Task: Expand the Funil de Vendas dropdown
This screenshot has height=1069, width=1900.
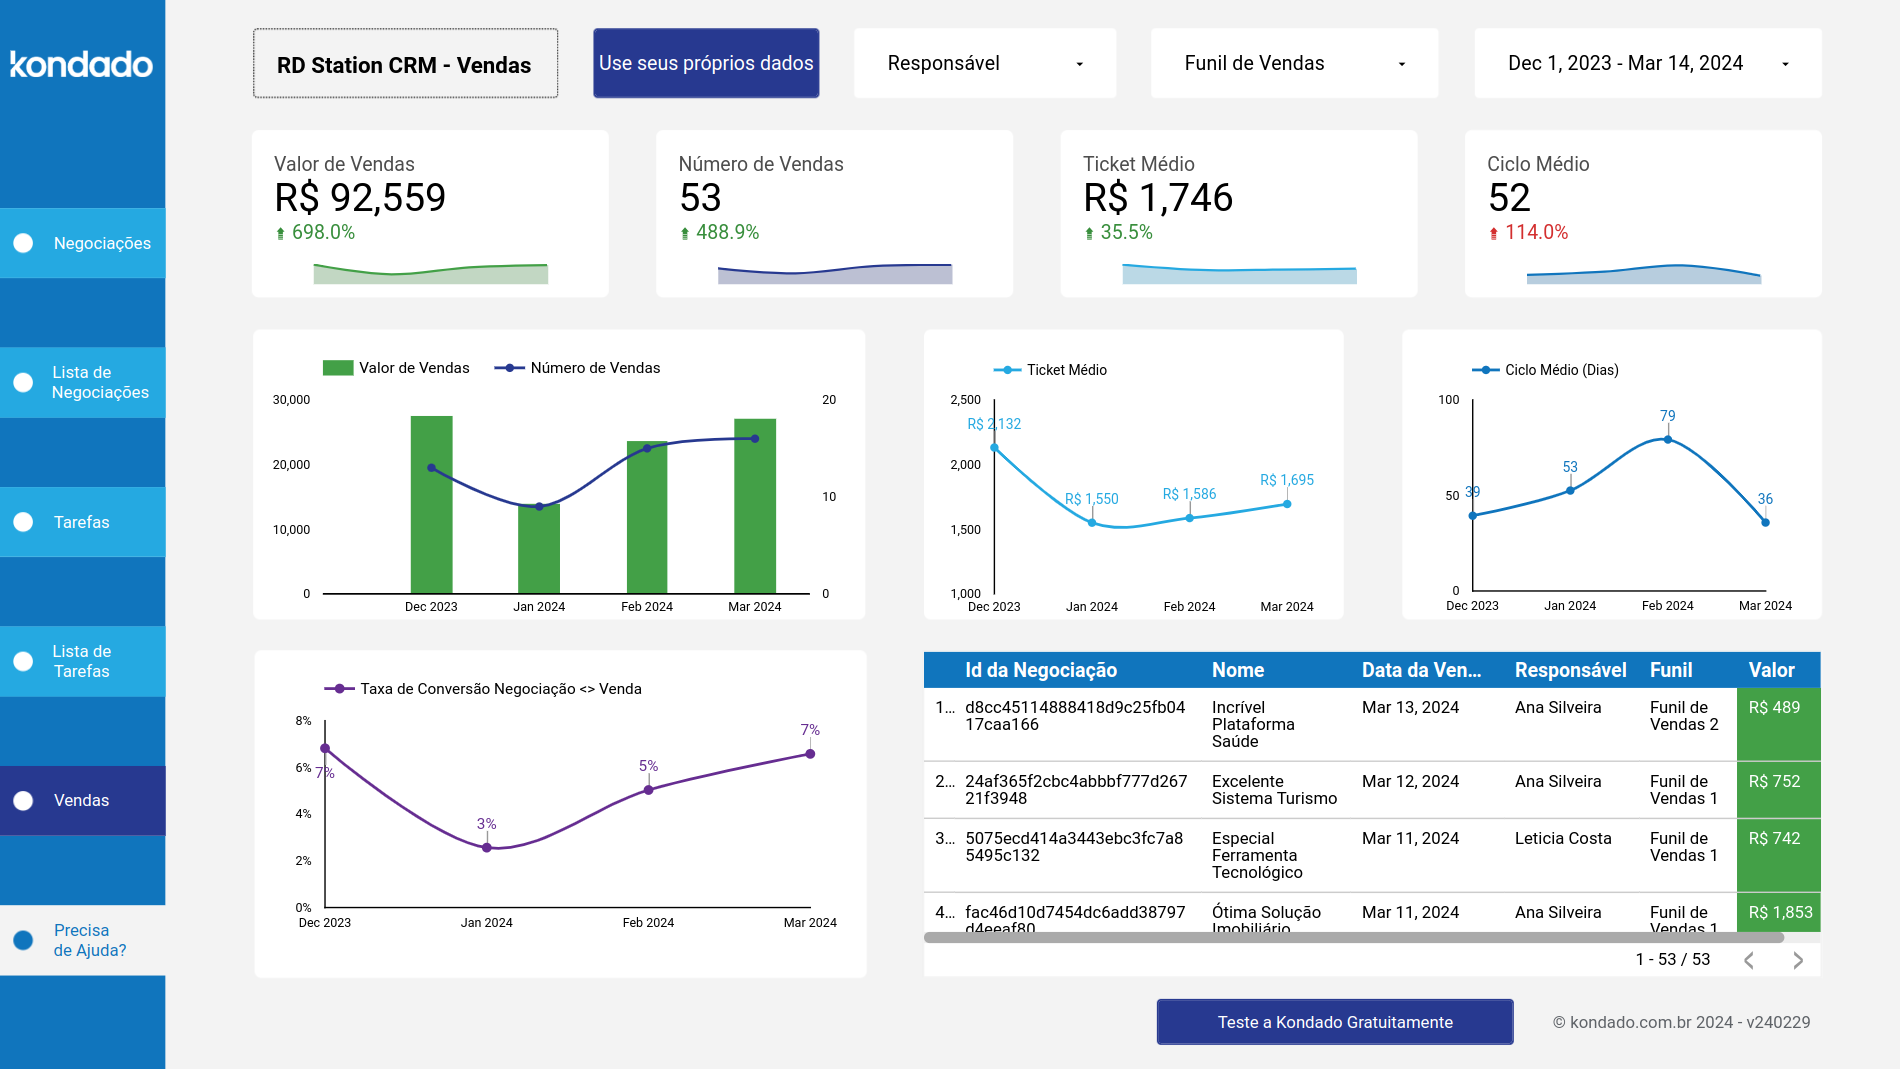Action: [x=1293, y=63]
